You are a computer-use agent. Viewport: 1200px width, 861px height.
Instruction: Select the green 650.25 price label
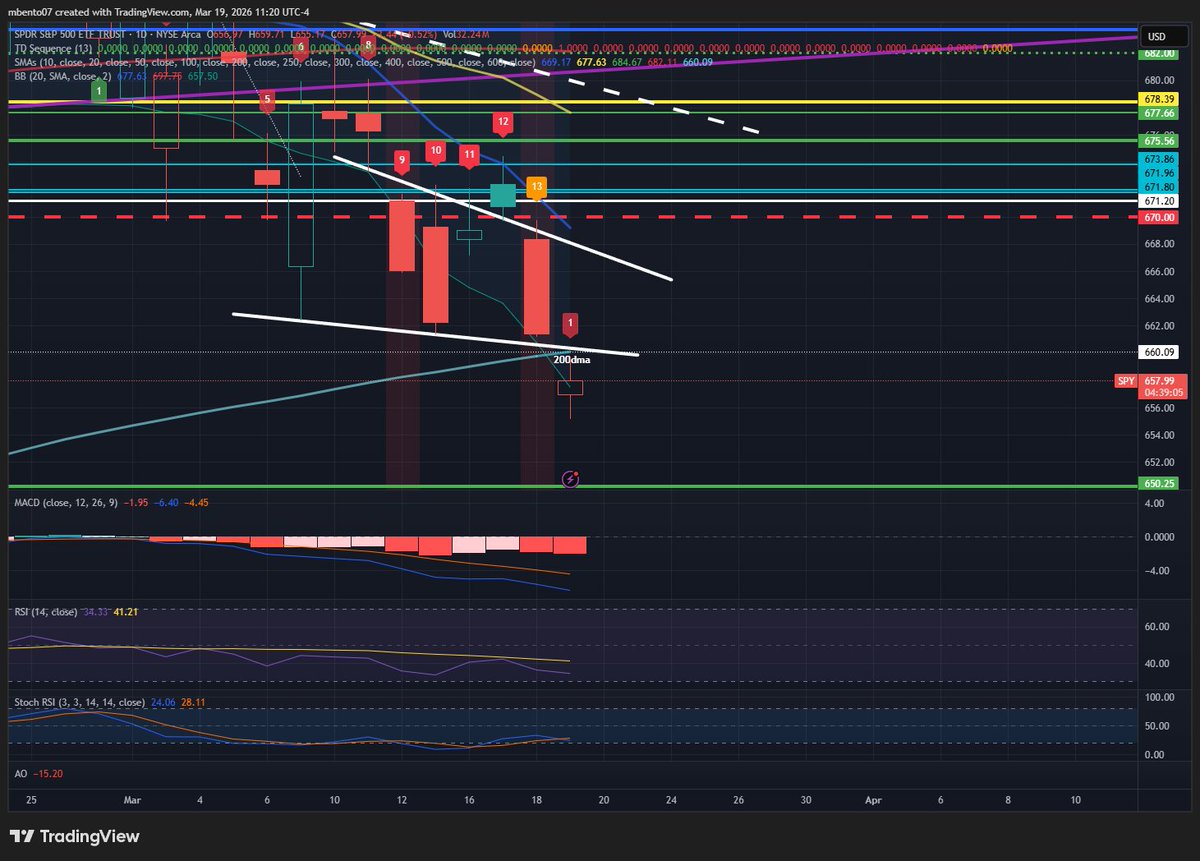click(1157, 484)
